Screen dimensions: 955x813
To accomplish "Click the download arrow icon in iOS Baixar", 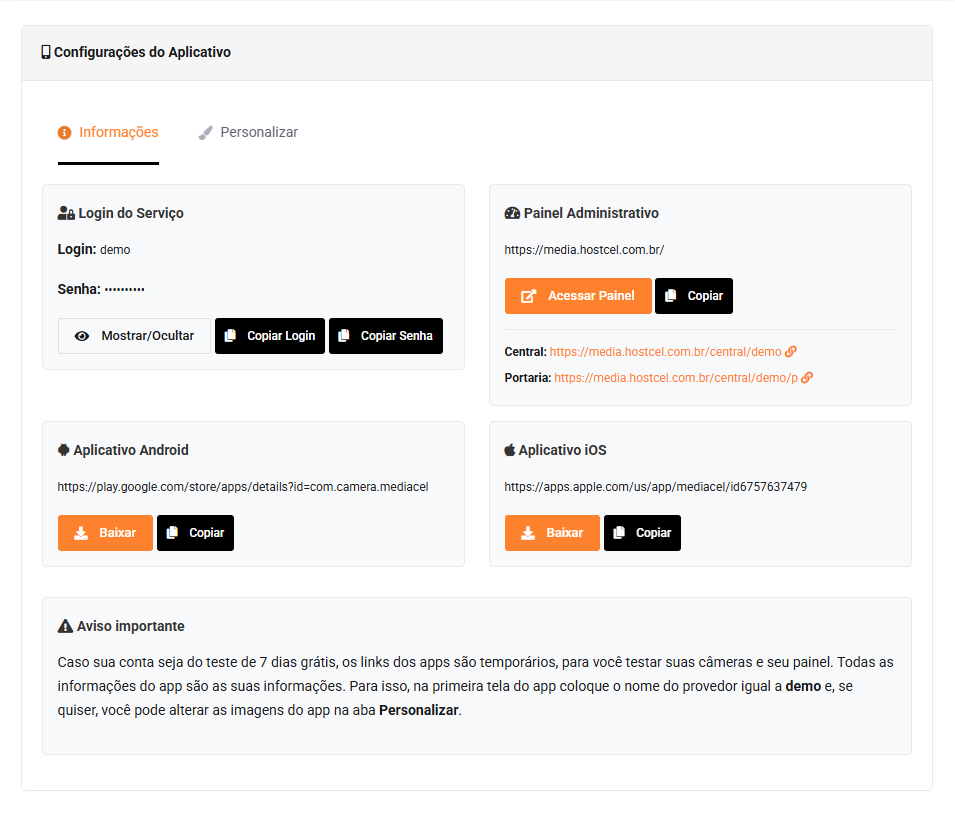I will click(528, 533).
